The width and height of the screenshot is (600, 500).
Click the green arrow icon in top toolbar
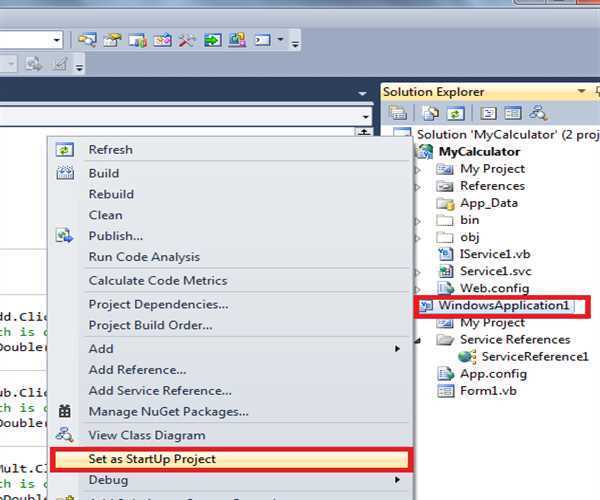click(x=212, y=40)
